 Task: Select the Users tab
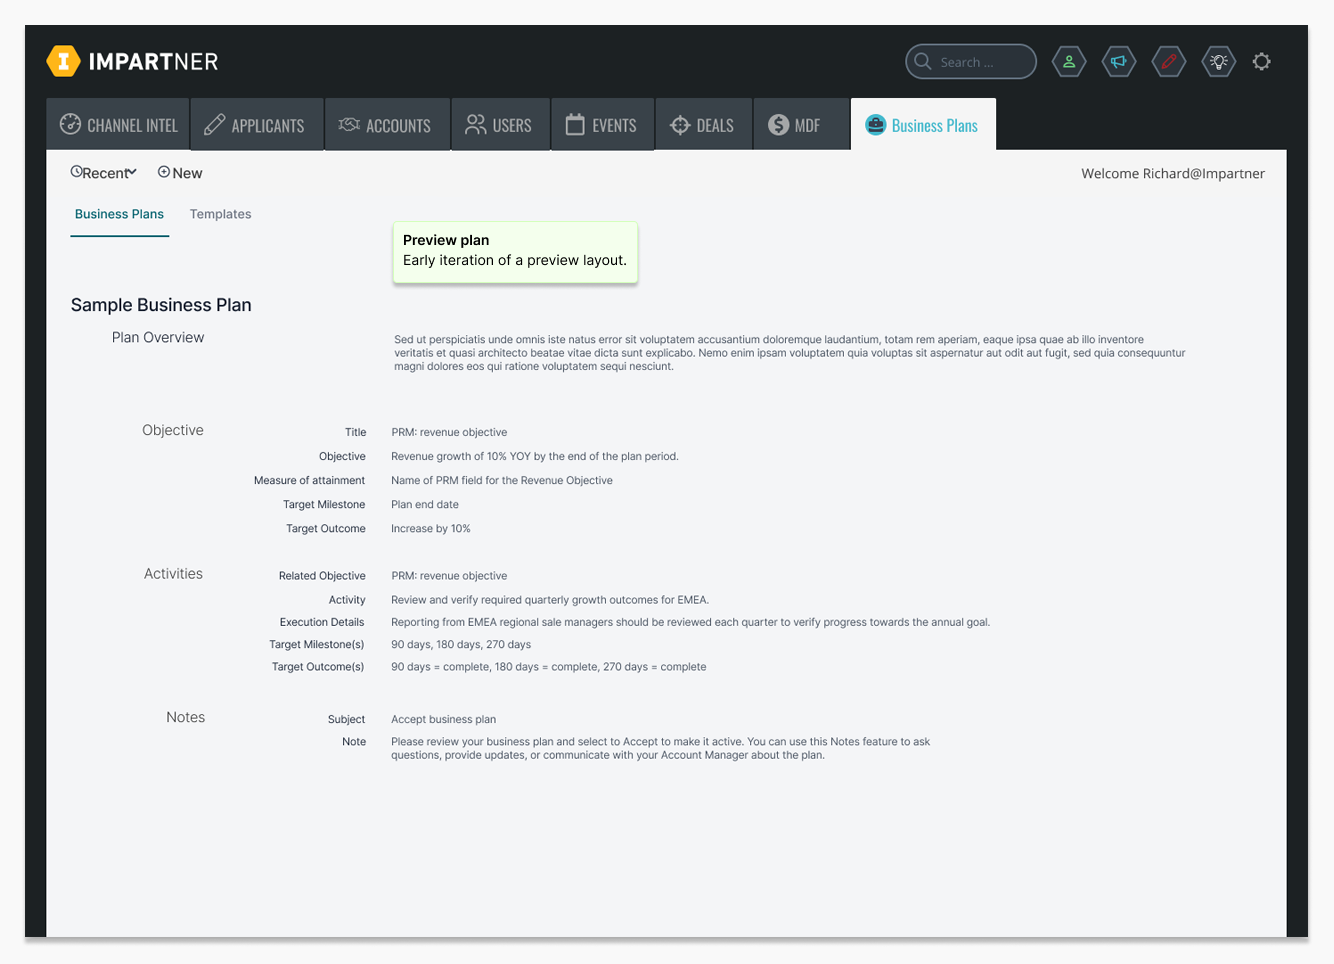pos(499,125)
